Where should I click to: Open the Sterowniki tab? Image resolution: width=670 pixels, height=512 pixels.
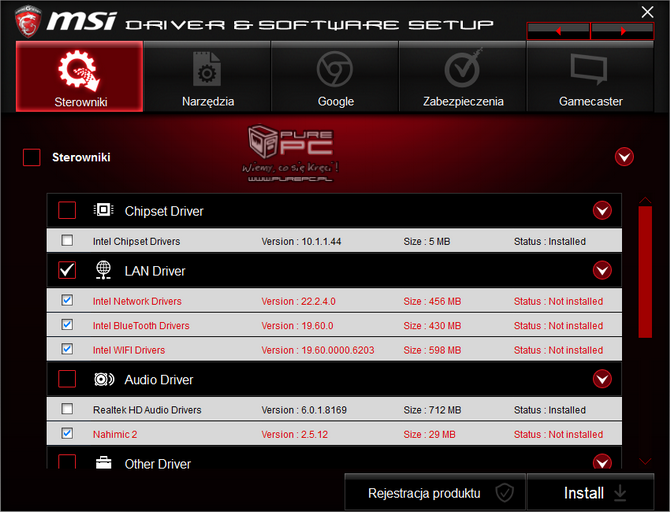pos(79,77)
